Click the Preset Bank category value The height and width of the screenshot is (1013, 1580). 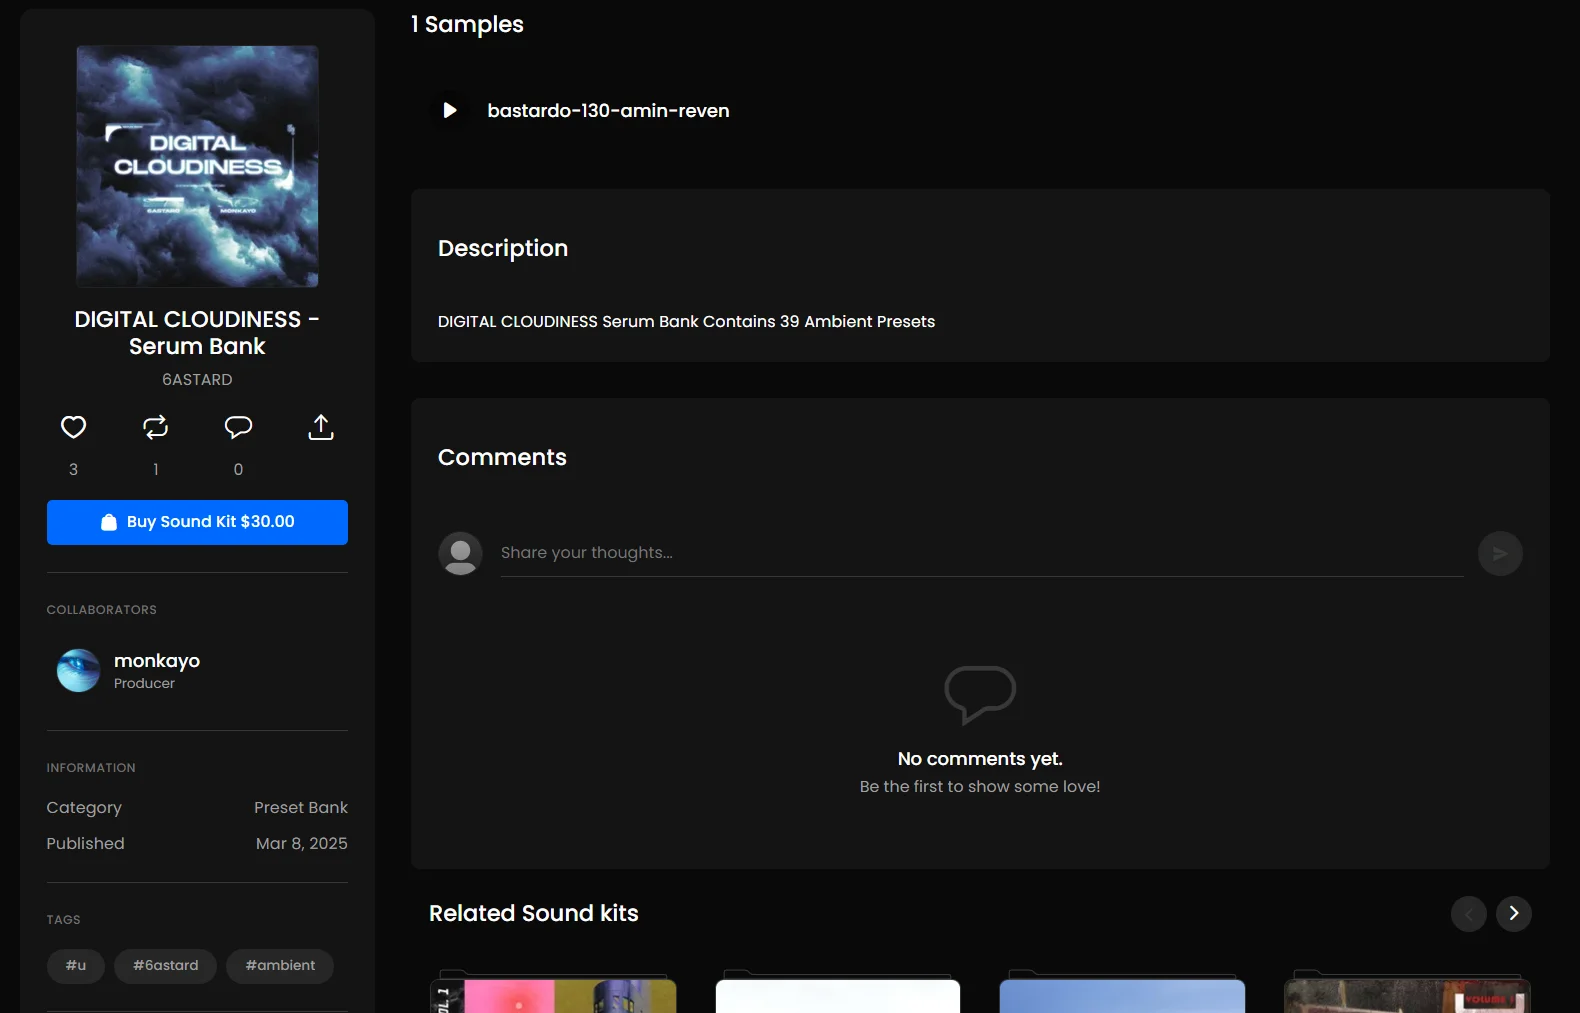[x=301, y=808]
